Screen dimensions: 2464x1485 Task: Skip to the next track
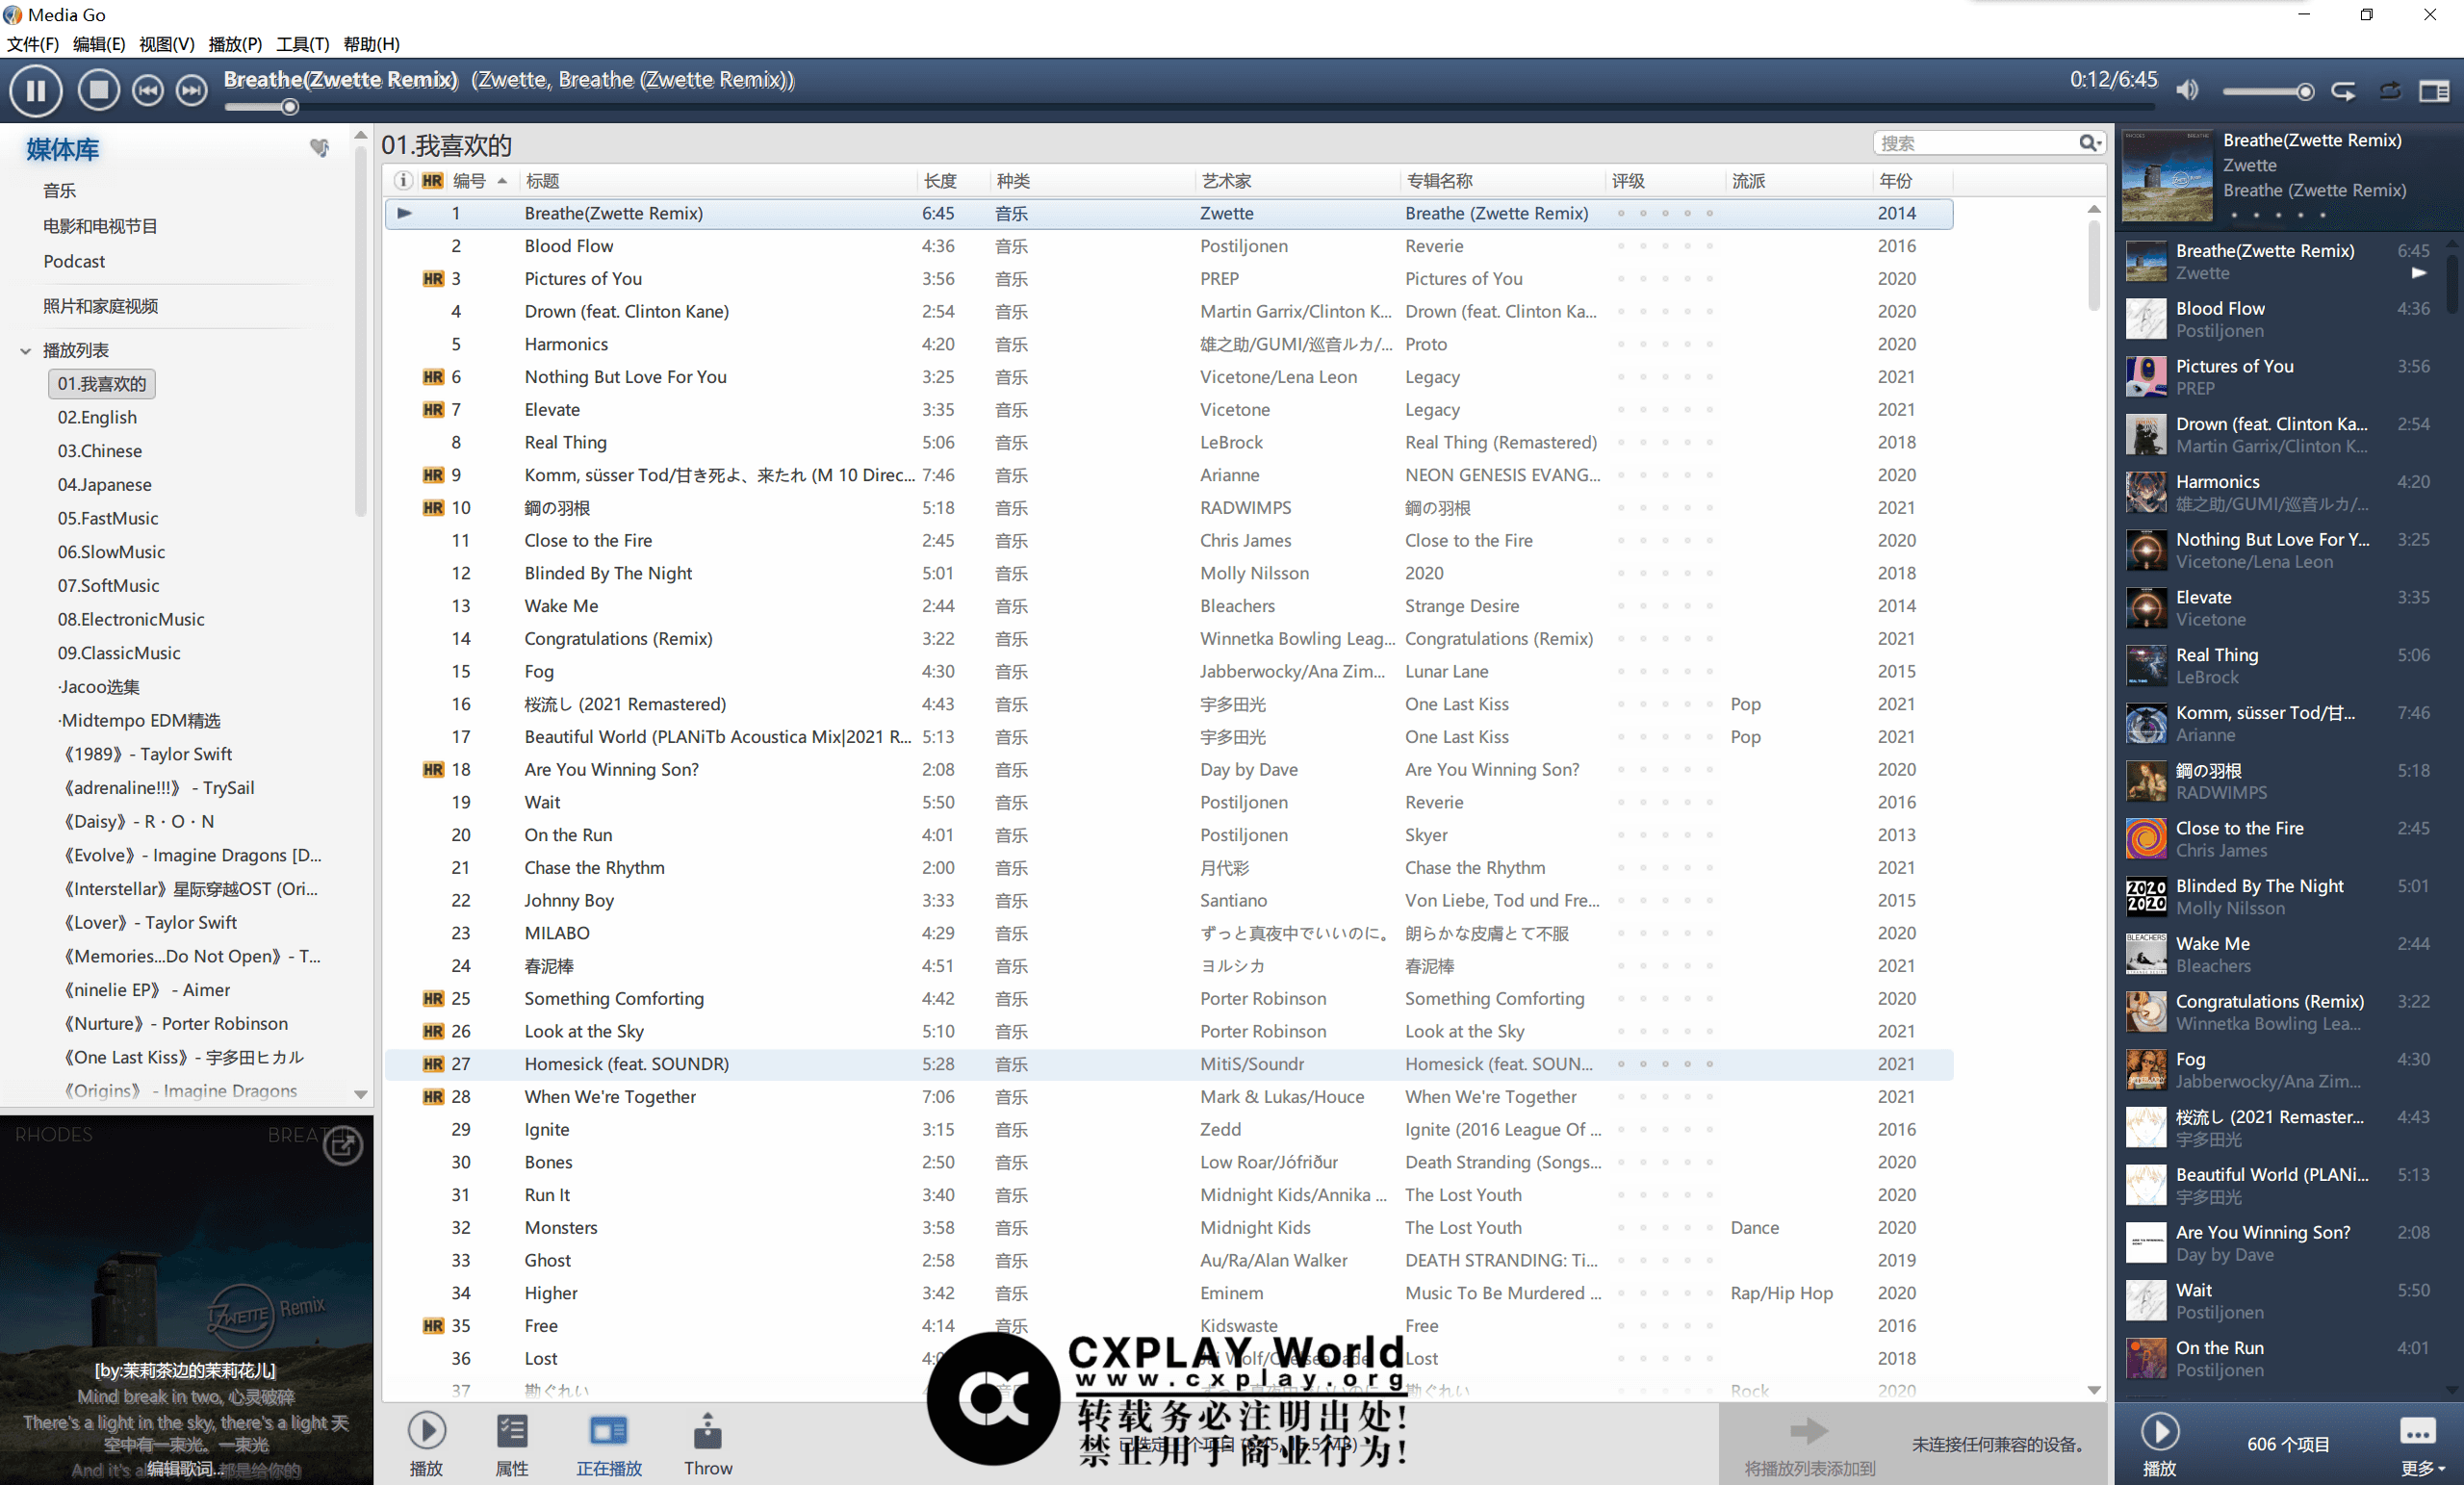click(x=191, y=90)
